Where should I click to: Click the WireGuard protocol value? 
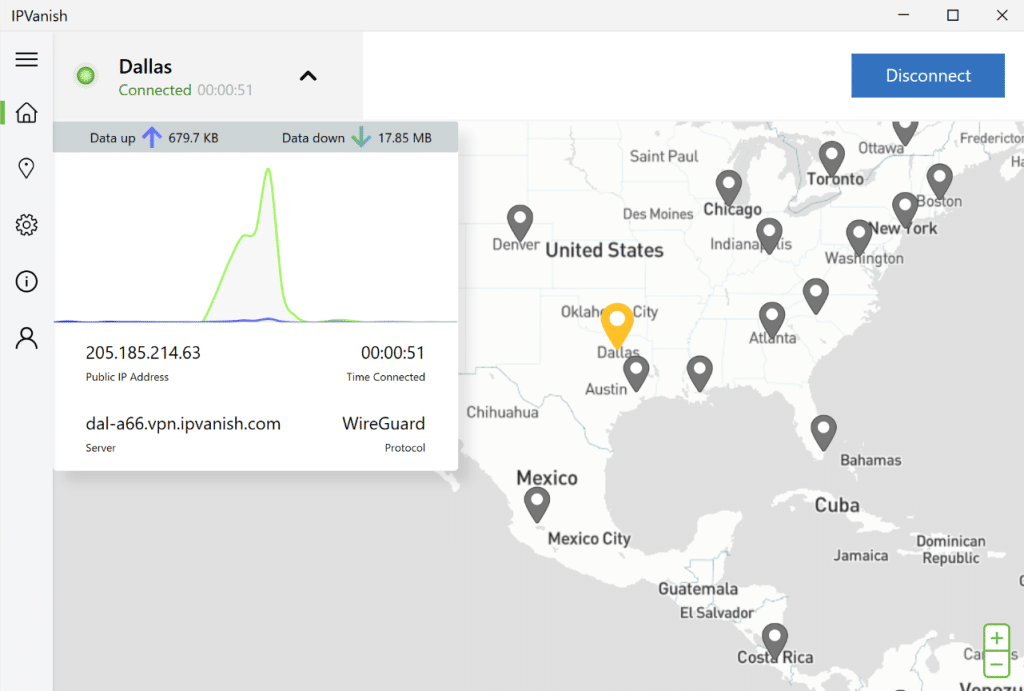(383, 424)
